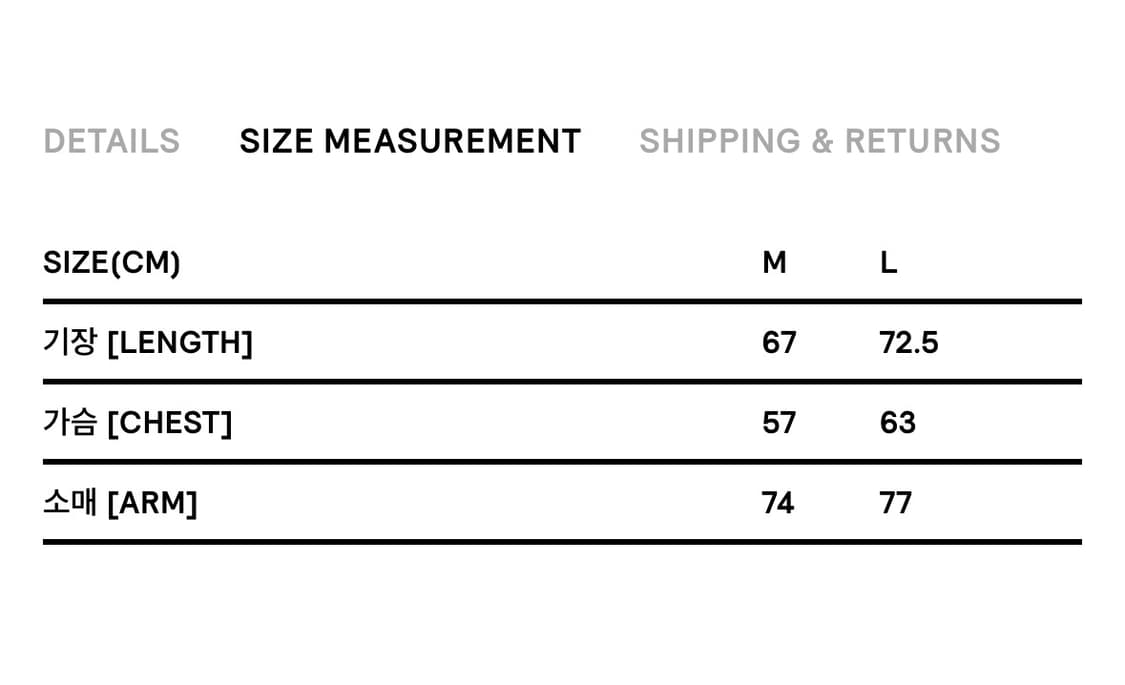Click the [CHEST] bracket text
The image size is (1125, 685).
[170, 423]
